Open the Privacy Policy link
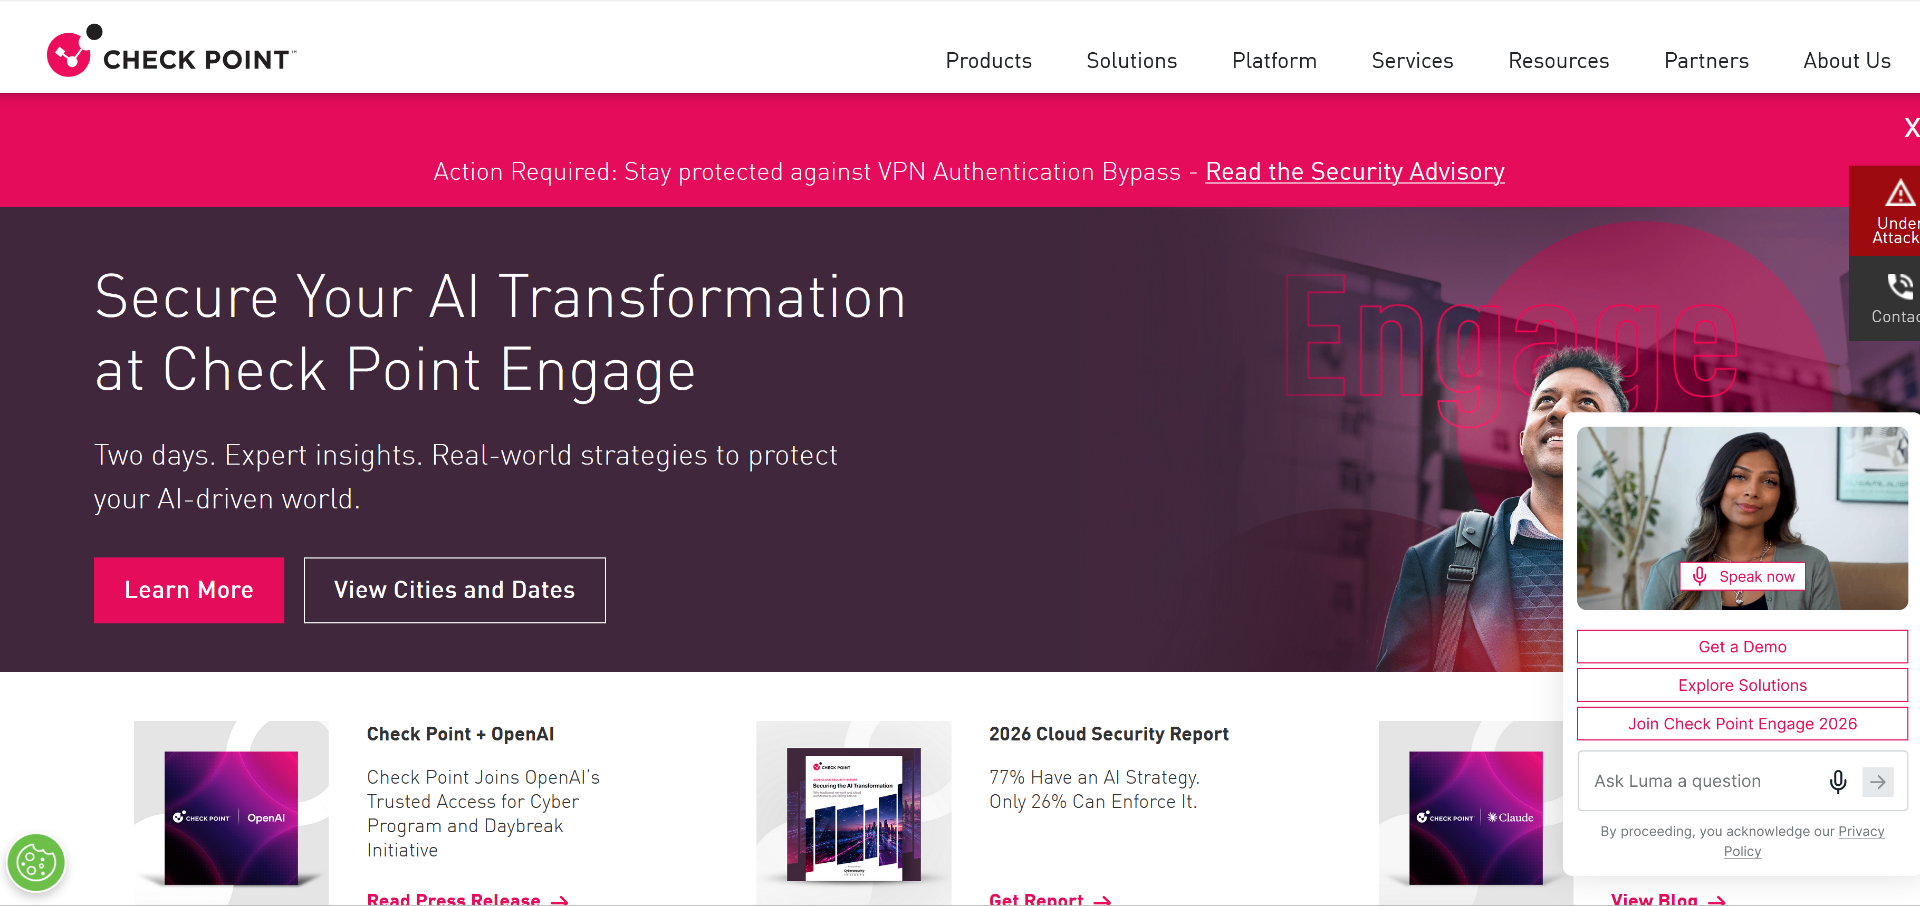 (1803, 841)
